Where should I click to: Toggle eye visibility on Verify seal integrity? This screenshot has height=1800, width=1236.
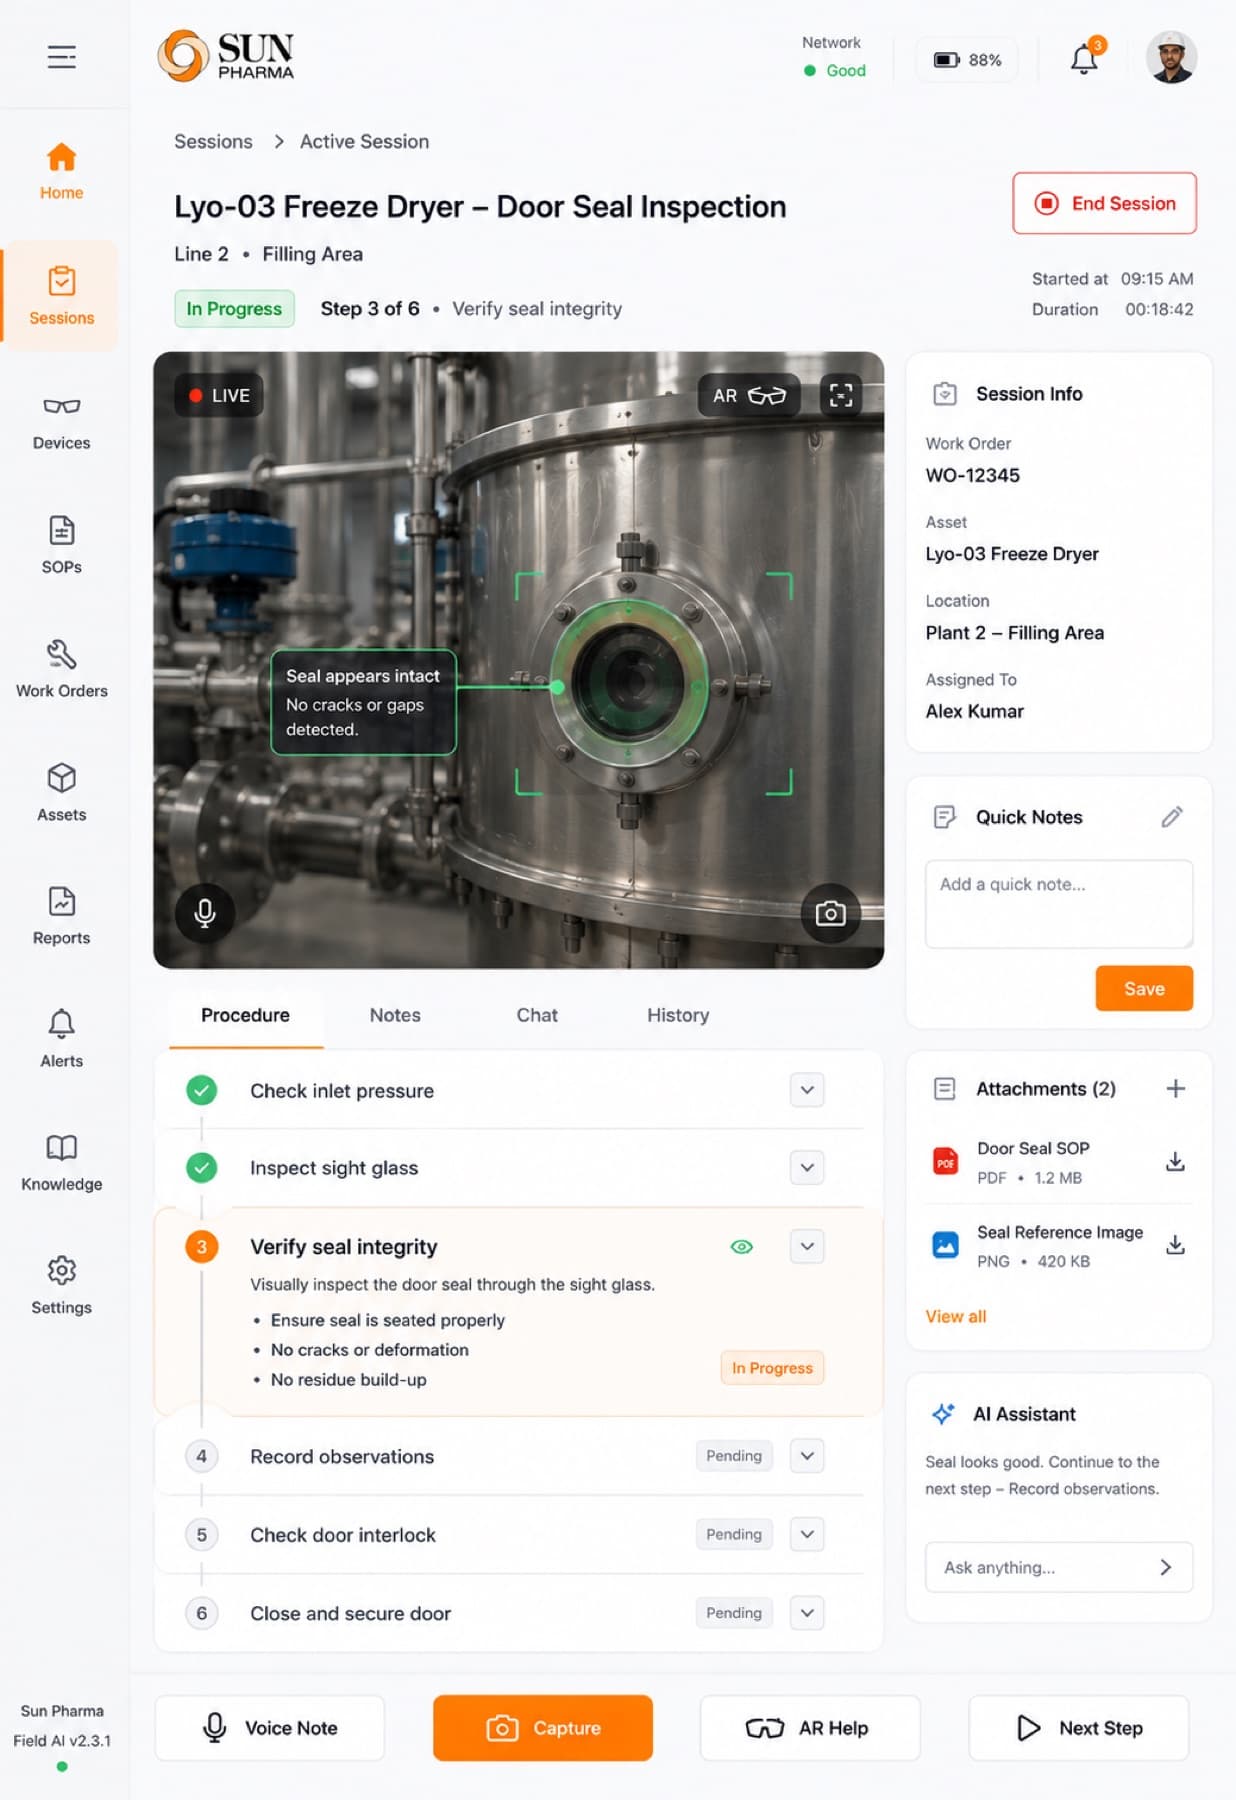click(x=741, y=1247)
